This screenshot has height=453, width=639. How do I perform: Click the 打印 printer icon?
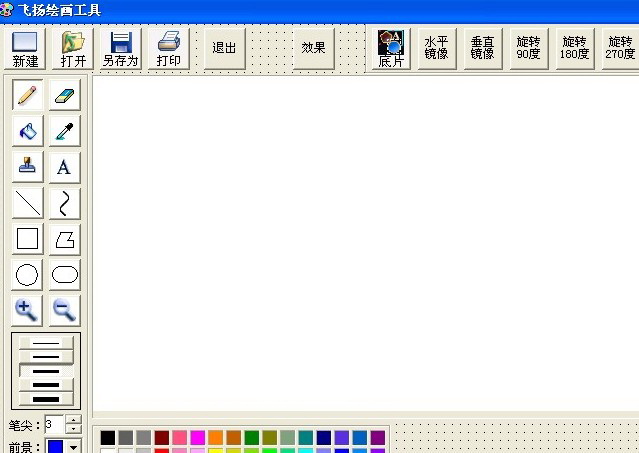pyautogui.click(x=169, y=49)
